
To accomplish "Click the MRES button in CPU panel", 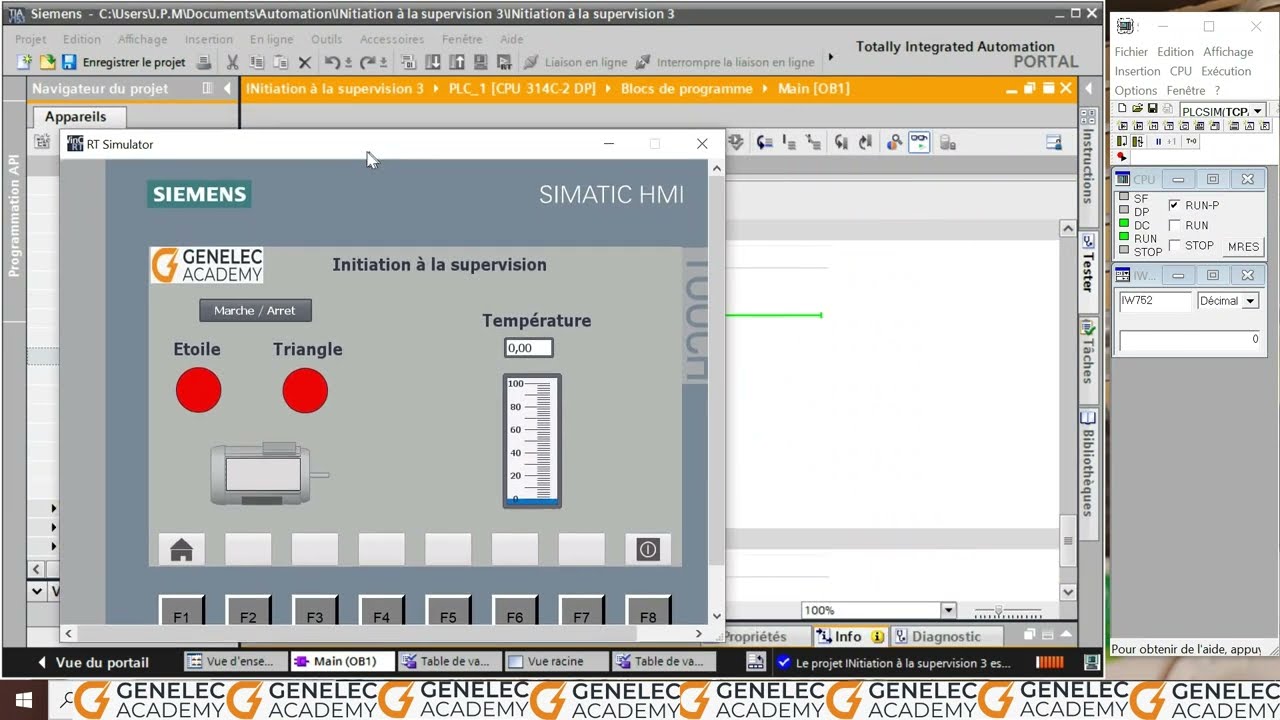I will point(1244,246).
